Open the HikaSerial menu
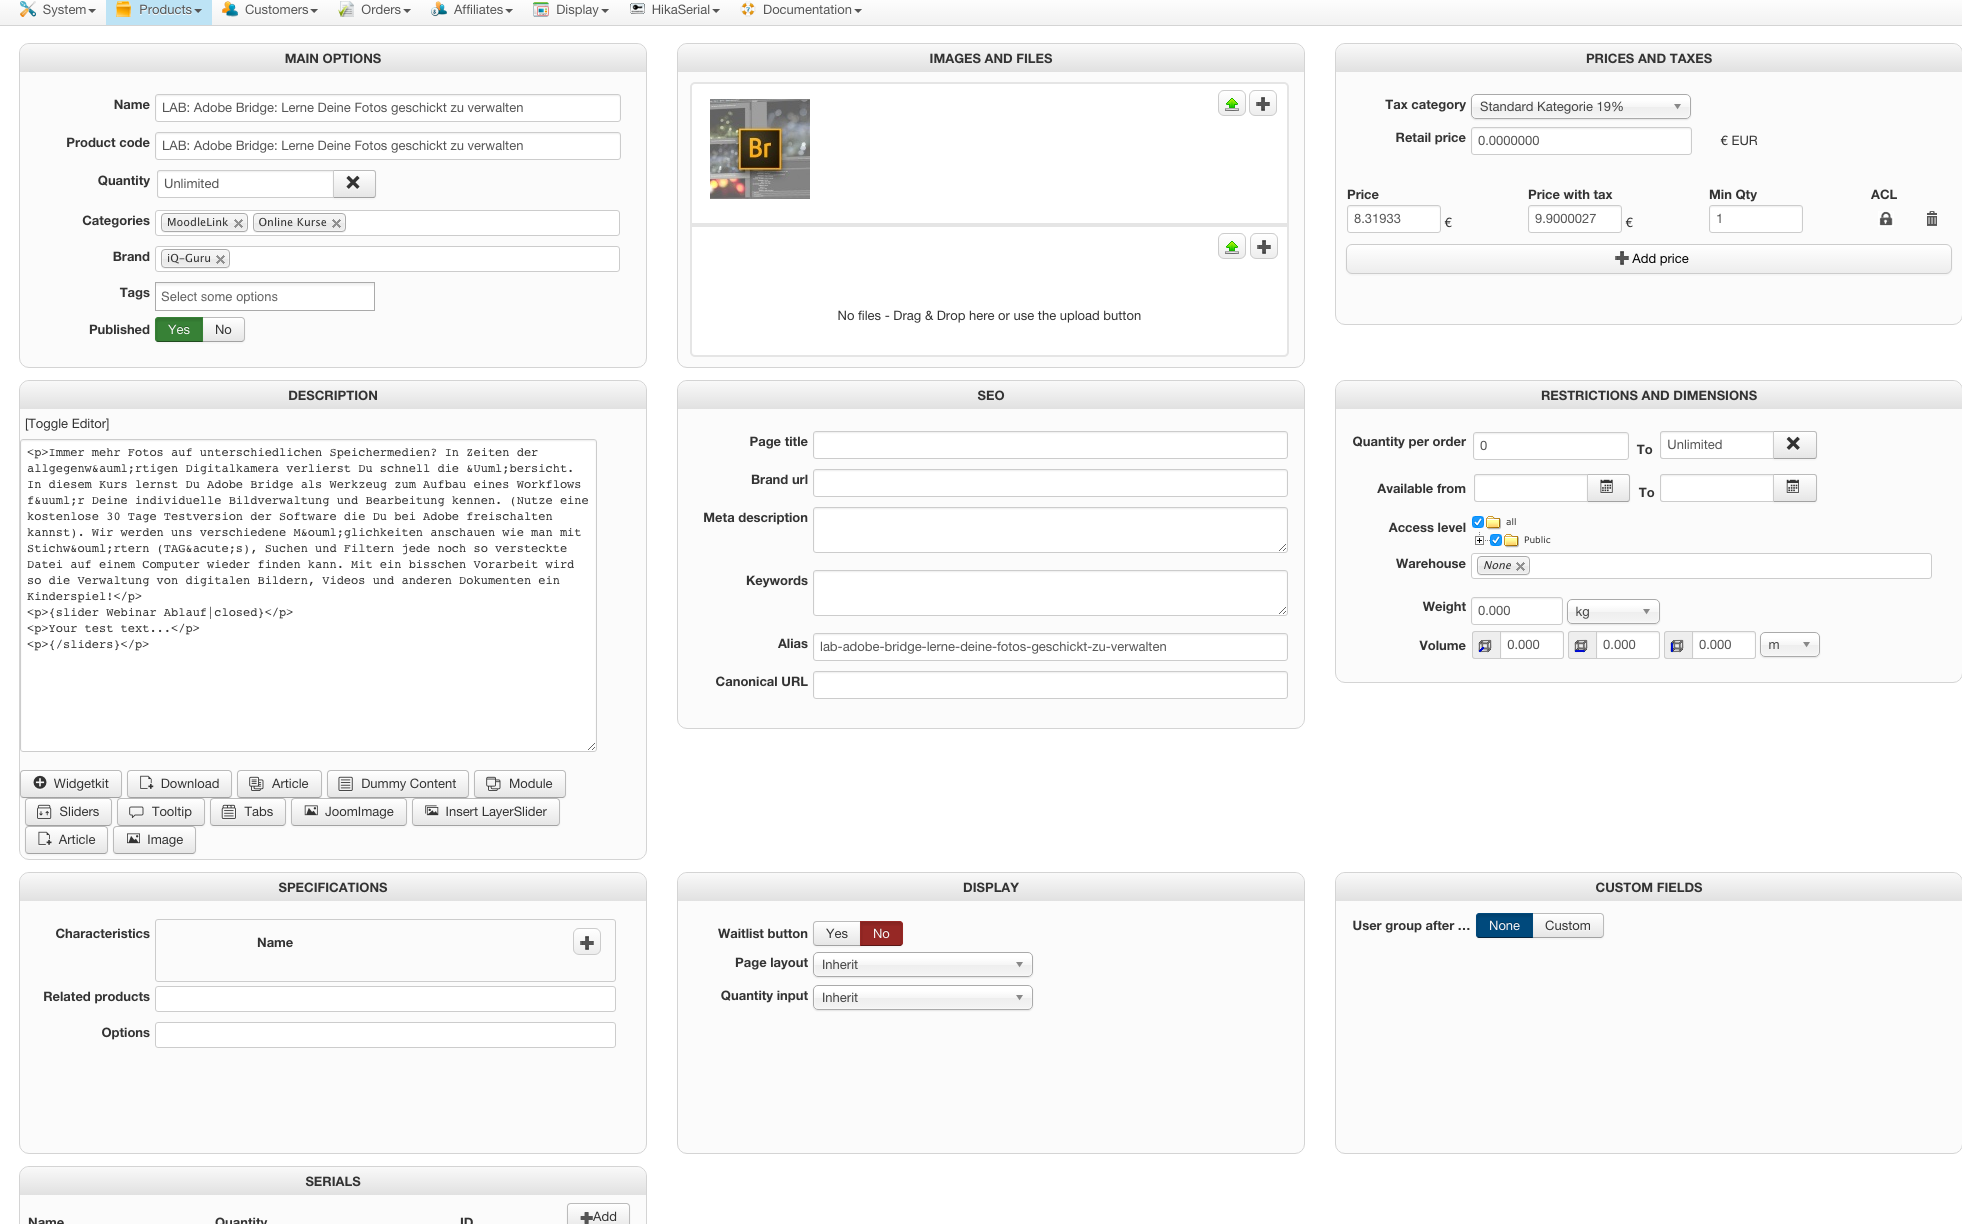1962x1224 pixels. tap(675, 10)
